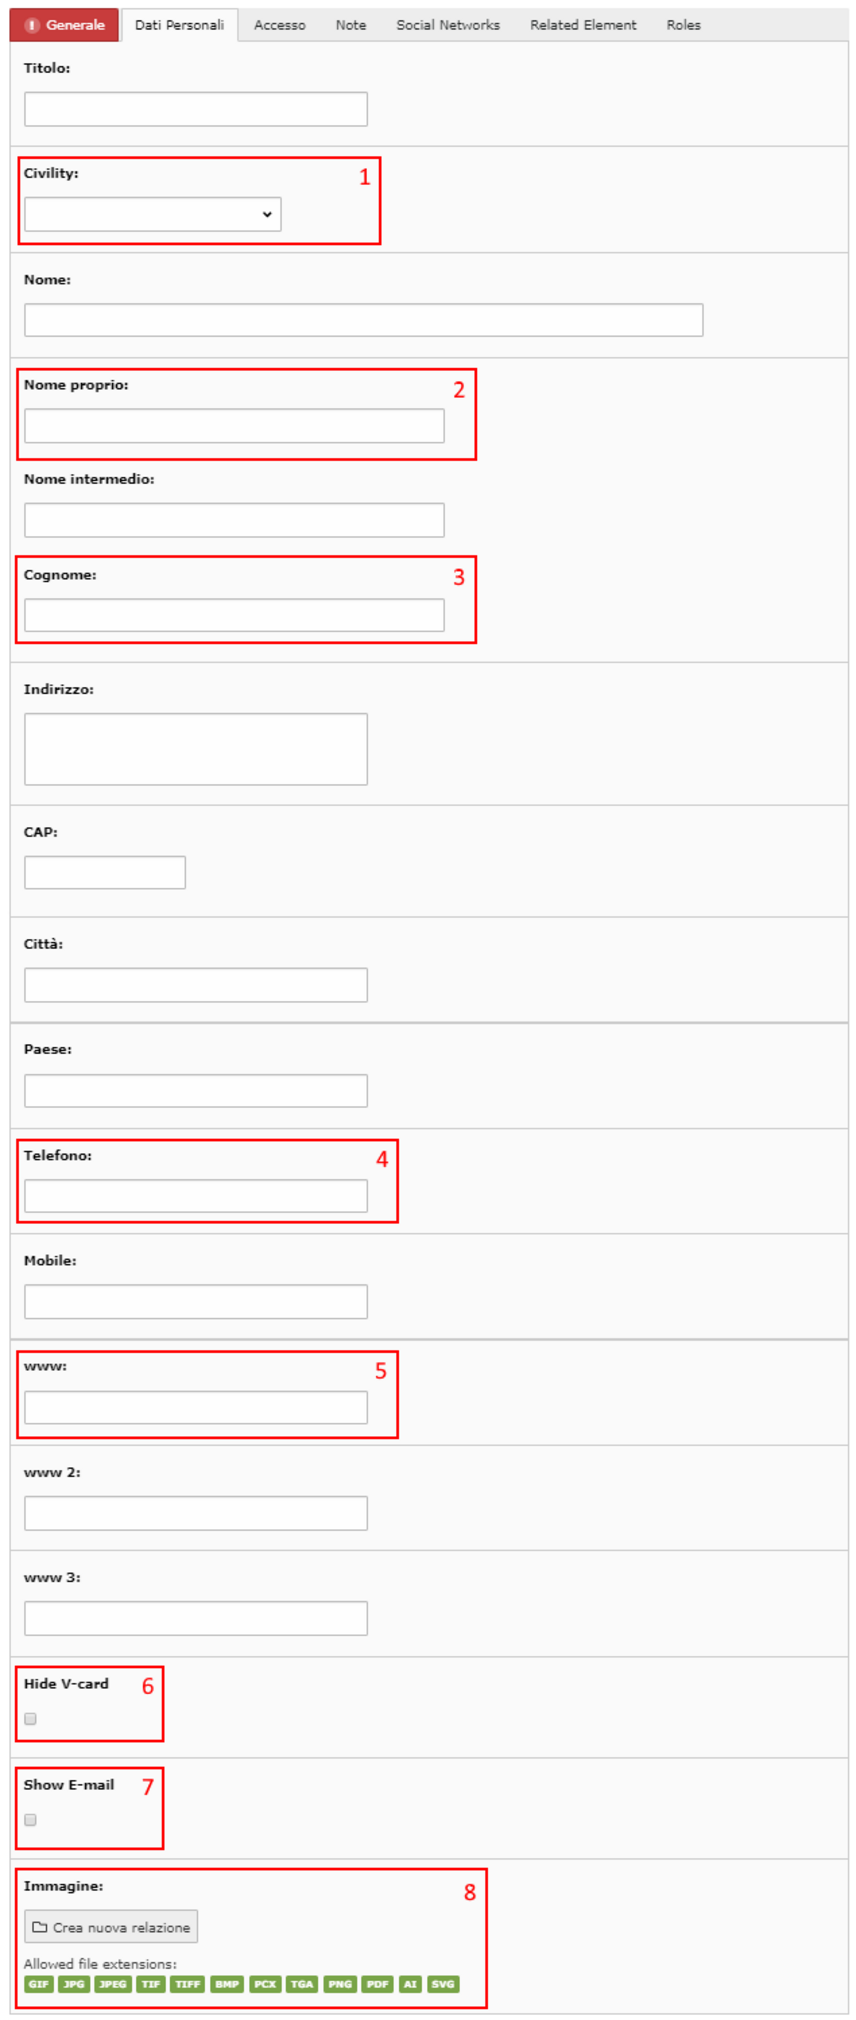
Task: Click into the Telefono field
Action: (196, 1195)
